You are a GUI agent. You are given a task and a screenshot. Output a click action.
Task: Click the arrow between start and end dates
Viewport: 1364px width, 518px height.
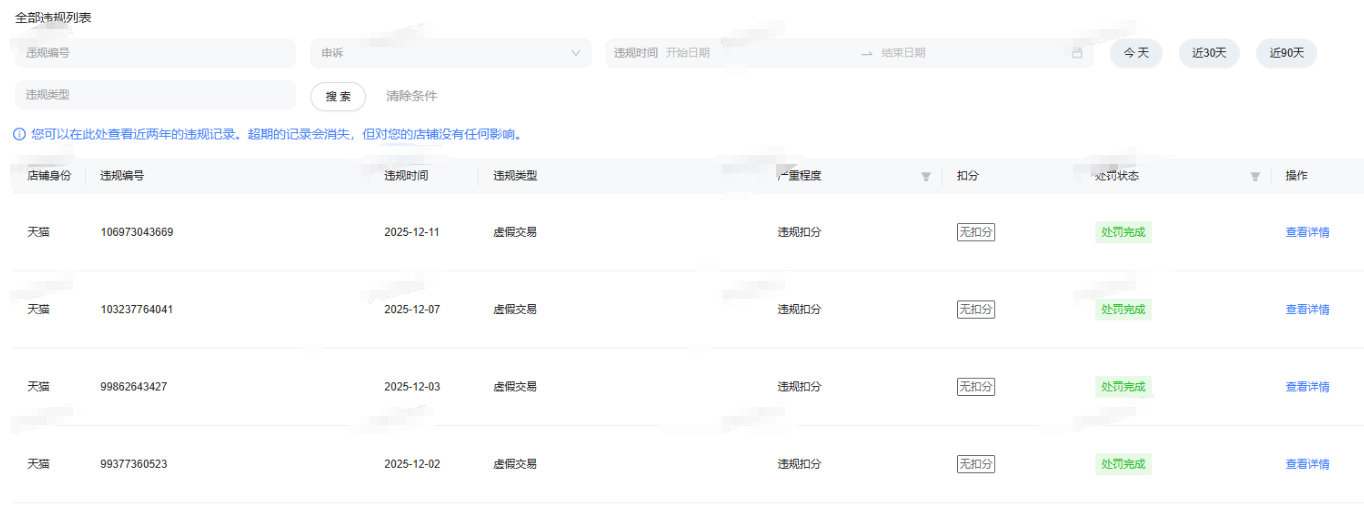click(x=867, y=53)
